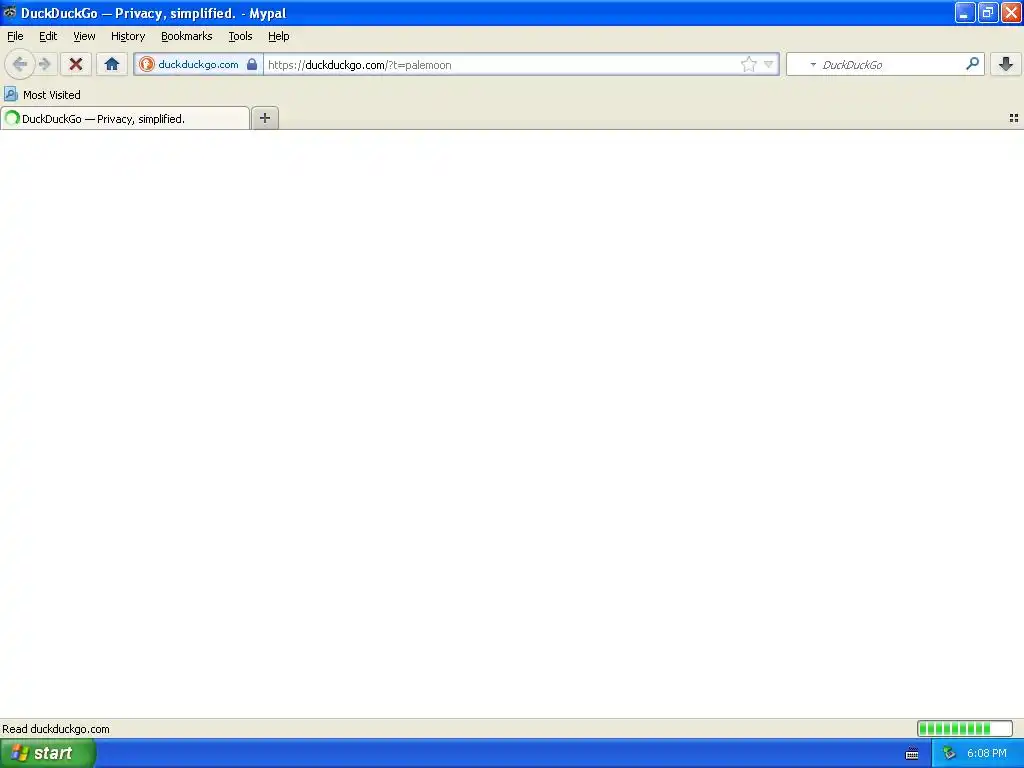Open the Edit menu
Image resolution: width=1024 pixels, height=768 pixels.
tap(48, 36)
